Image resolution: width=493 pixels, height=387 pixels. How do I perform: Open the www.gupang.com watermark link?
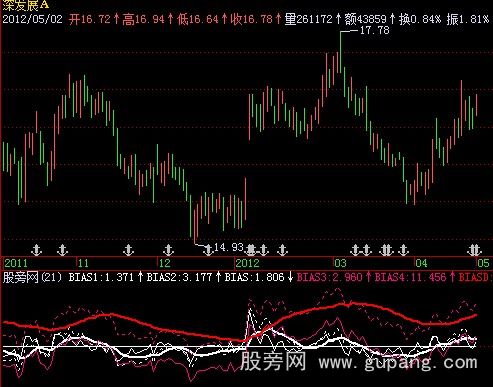[x=398, y=362]
